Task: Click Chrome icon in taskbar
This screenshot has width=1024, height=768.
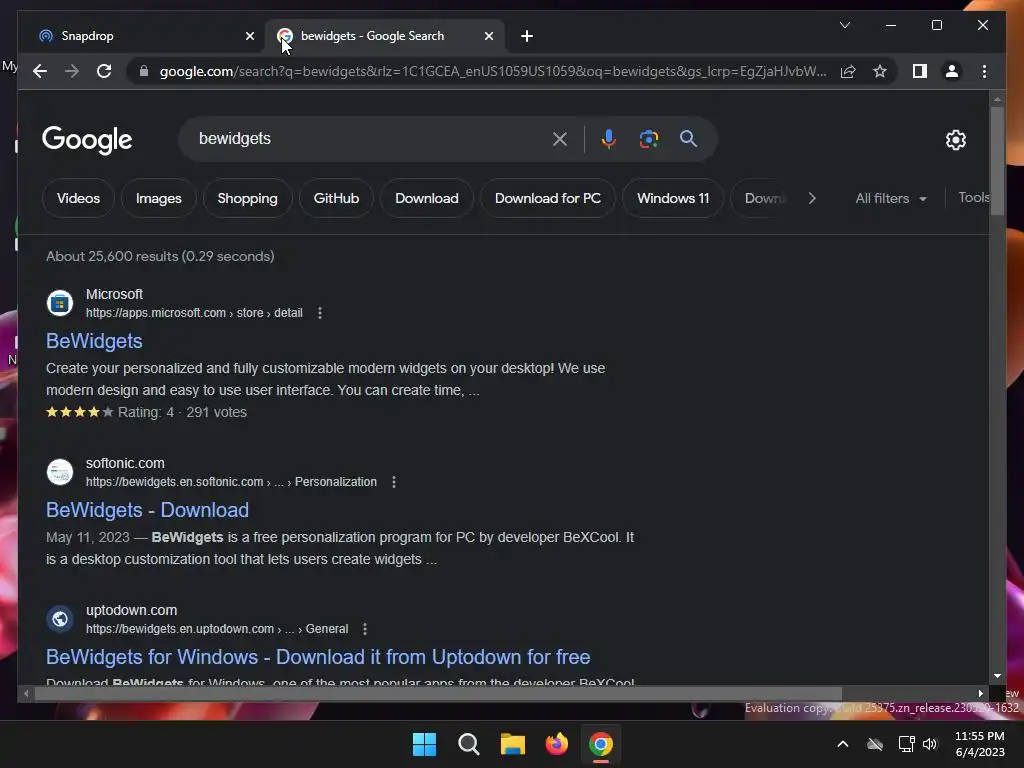Action: pyautogui.click(x=601, y=744)
